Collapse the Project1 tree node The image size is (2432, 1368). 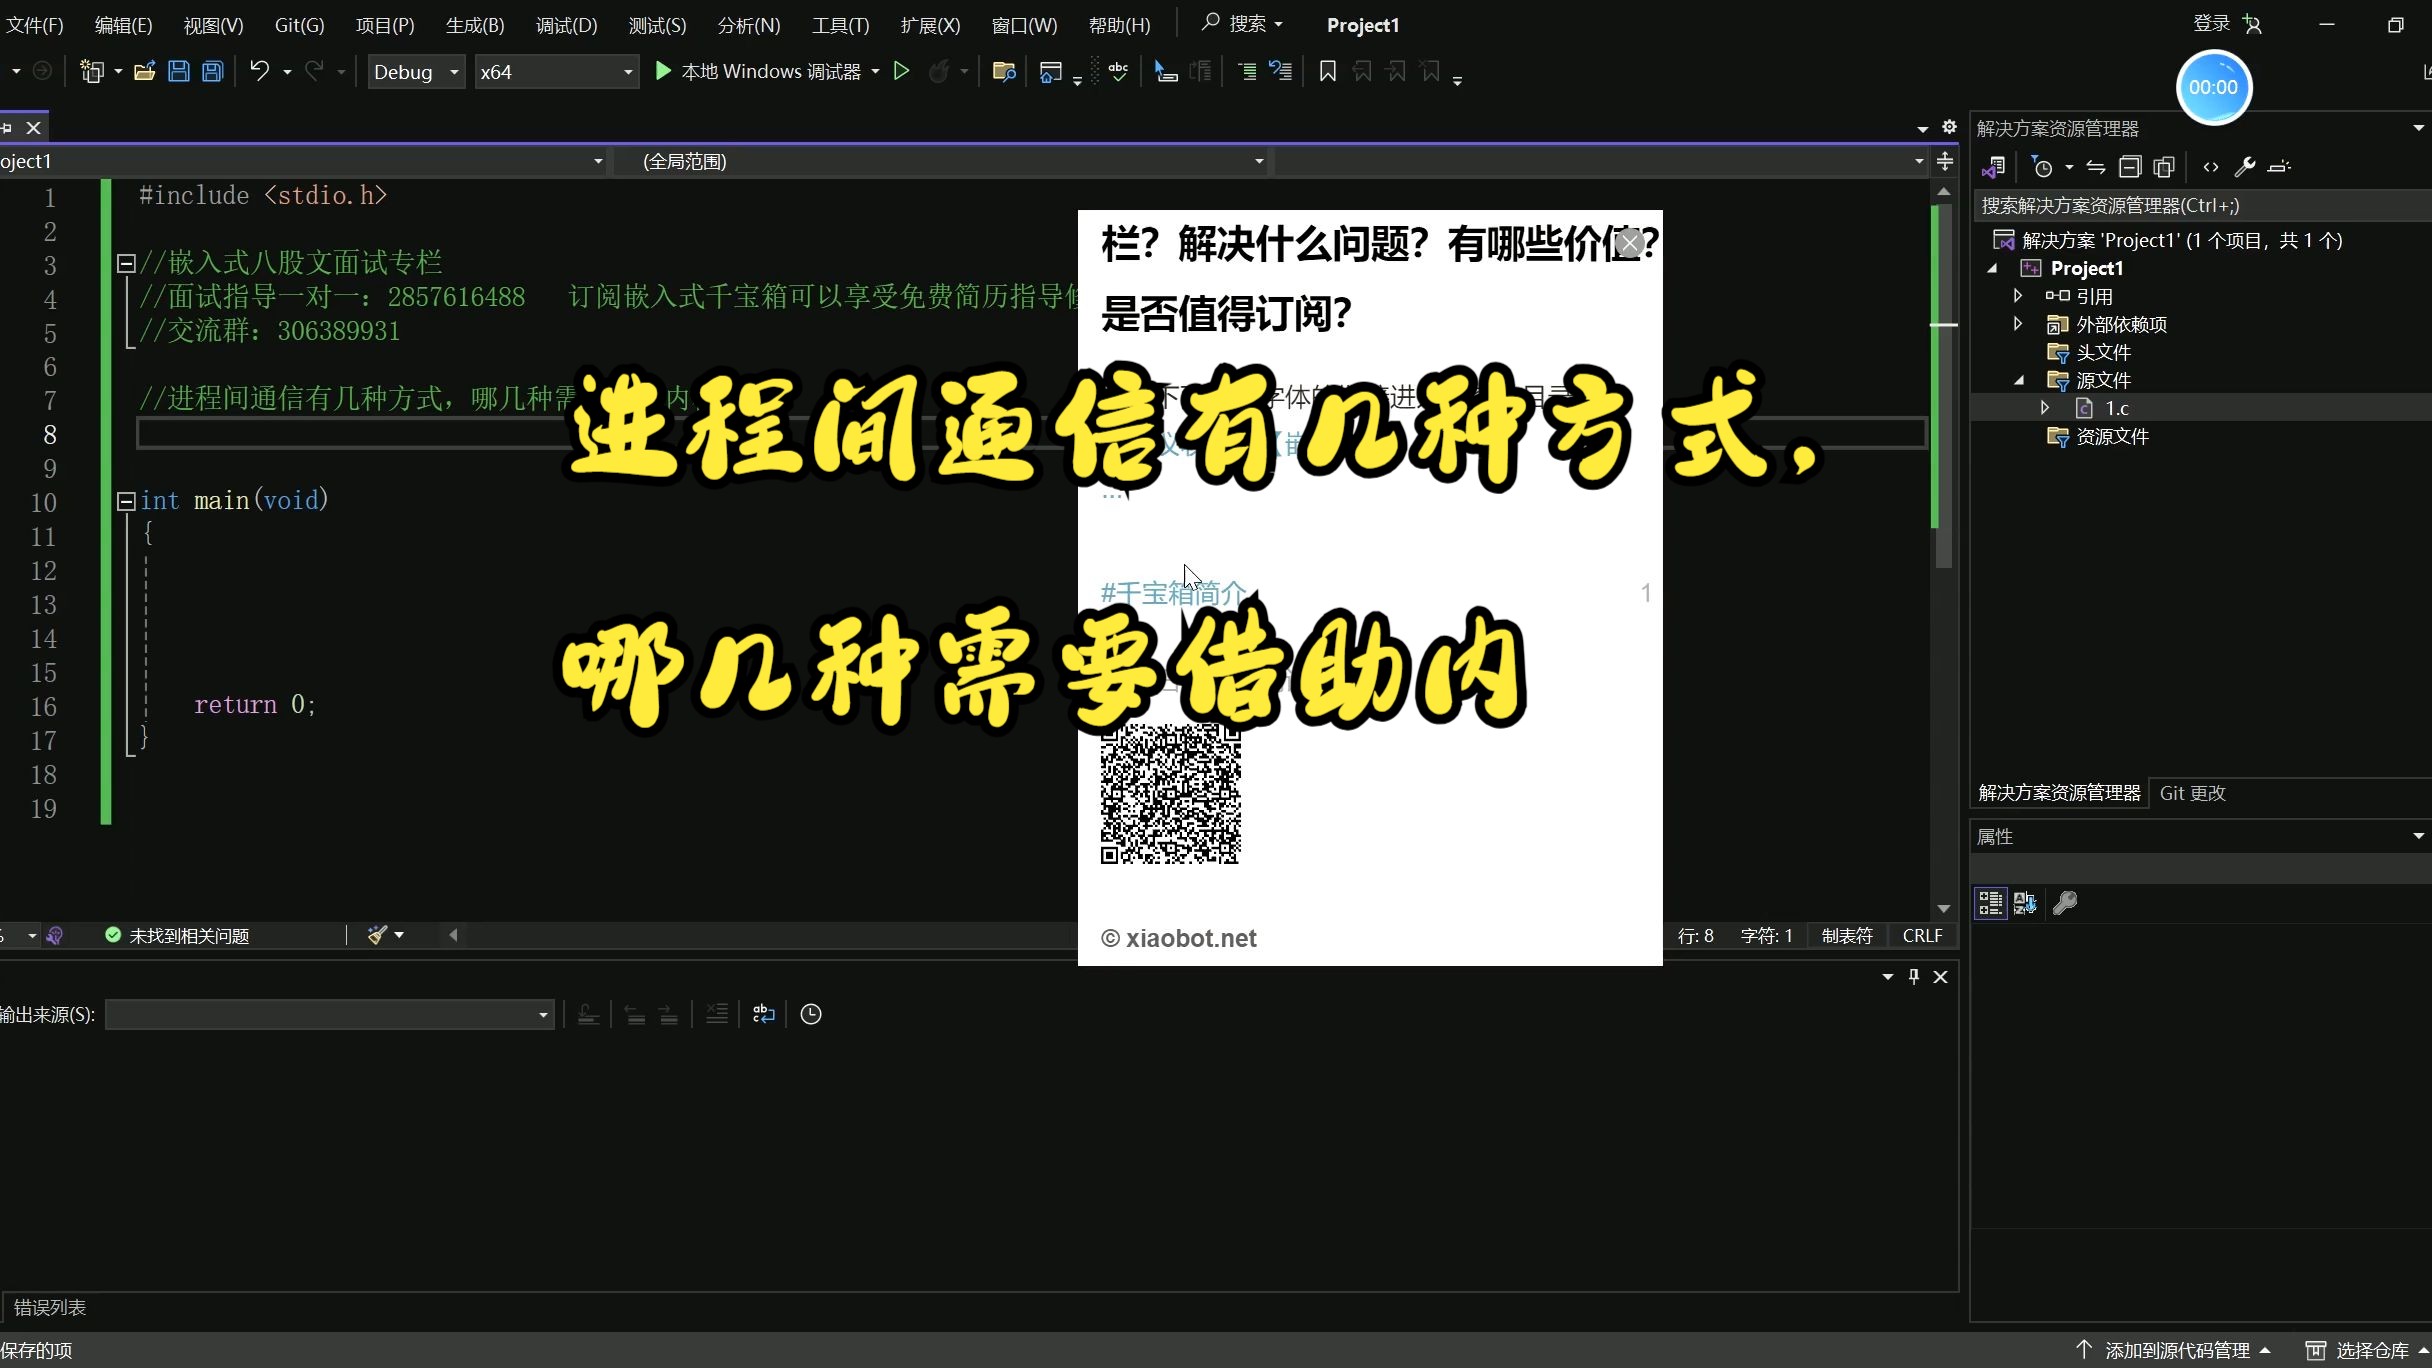tap(1992, 268)
